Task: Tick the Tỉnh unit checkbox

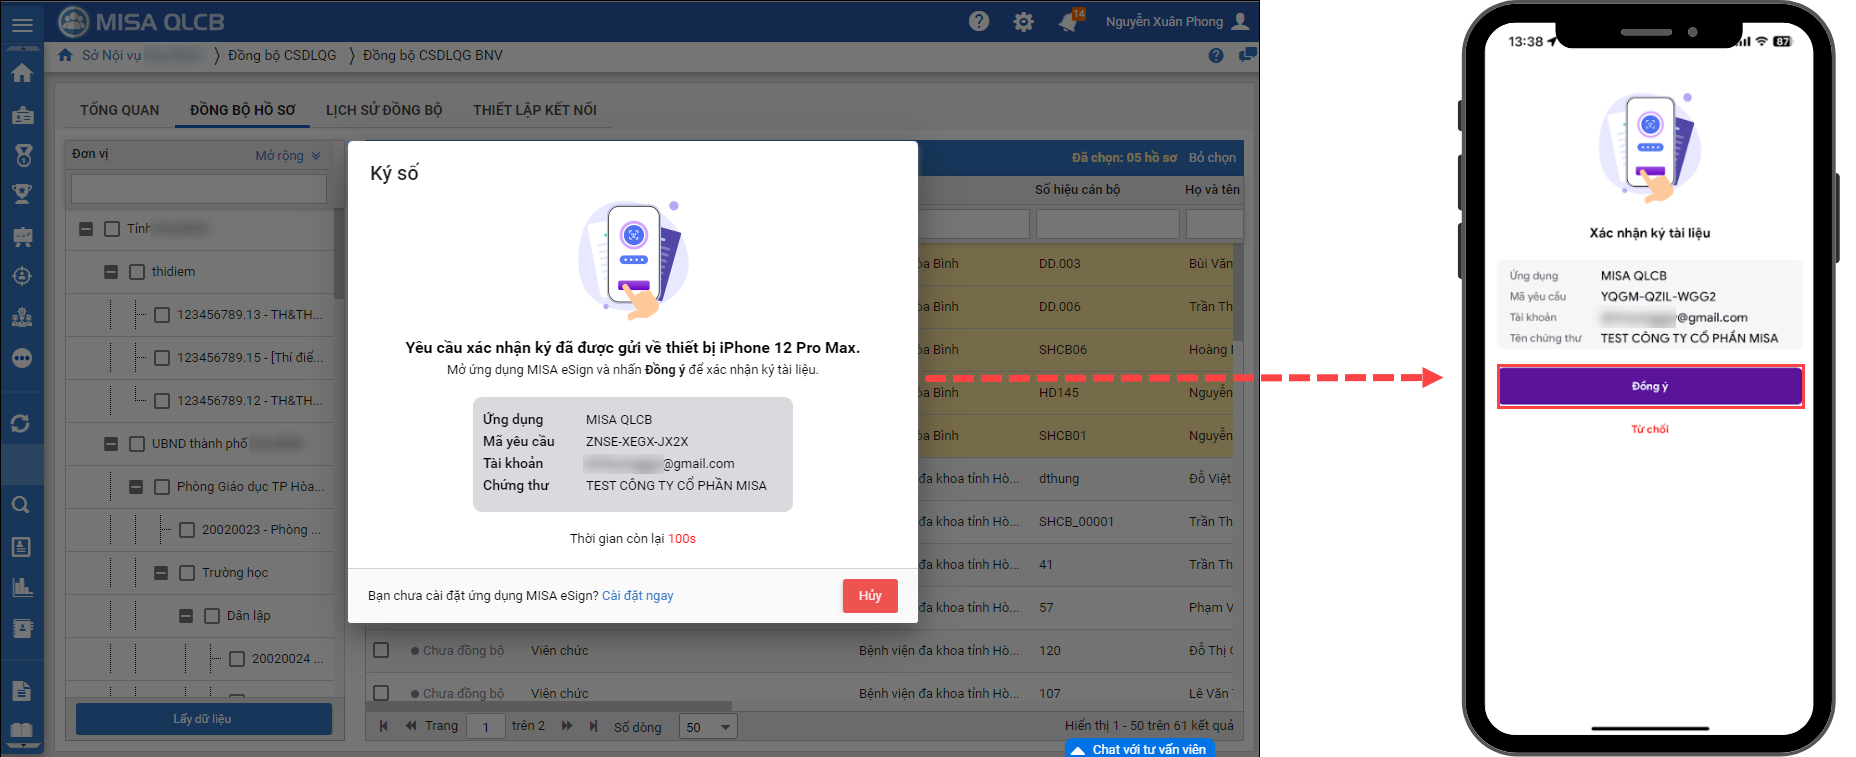Action: [x=112, y=229]
